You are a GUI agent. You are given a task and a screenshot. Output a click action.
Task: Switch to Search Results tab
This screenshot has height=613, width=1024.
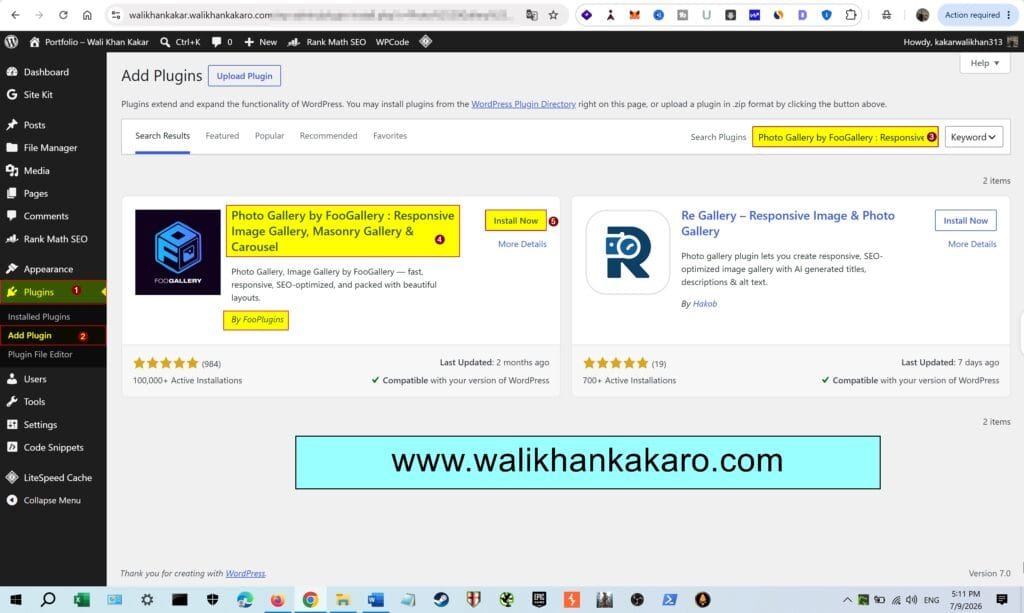(x=163, y=136)
